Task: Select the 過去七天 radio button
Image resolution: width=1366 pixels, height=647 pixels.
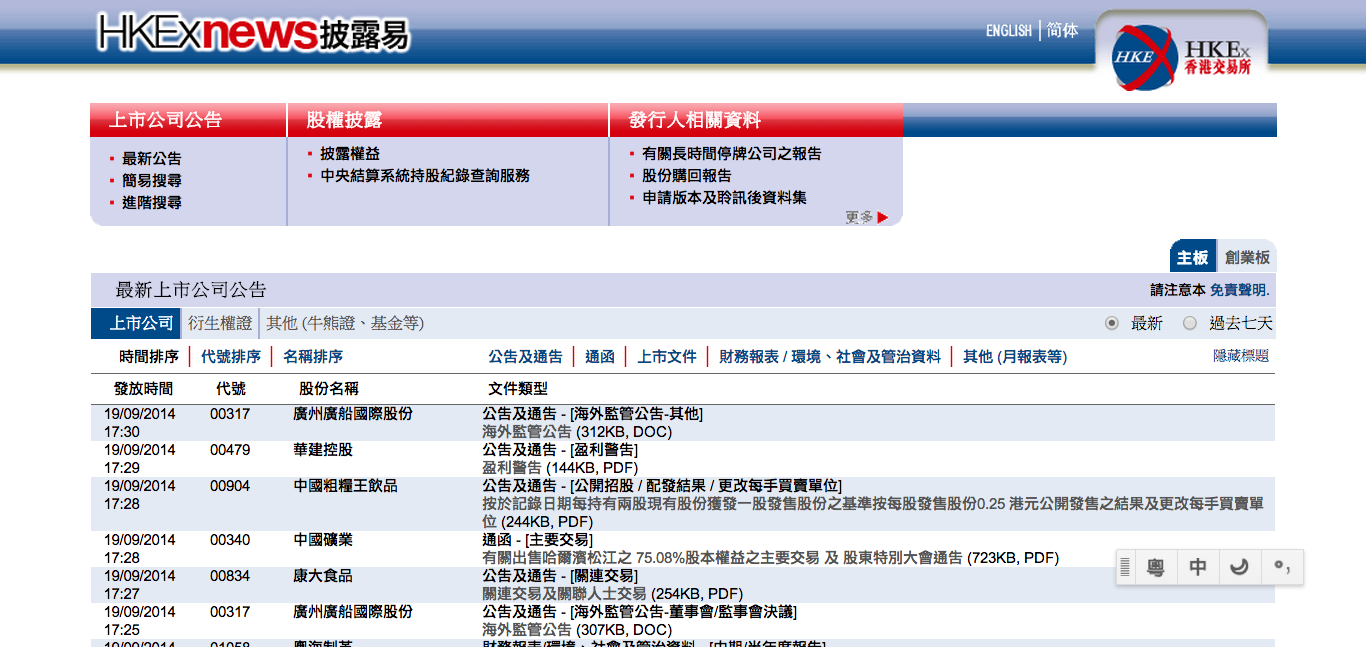Action: point(1189,323)
